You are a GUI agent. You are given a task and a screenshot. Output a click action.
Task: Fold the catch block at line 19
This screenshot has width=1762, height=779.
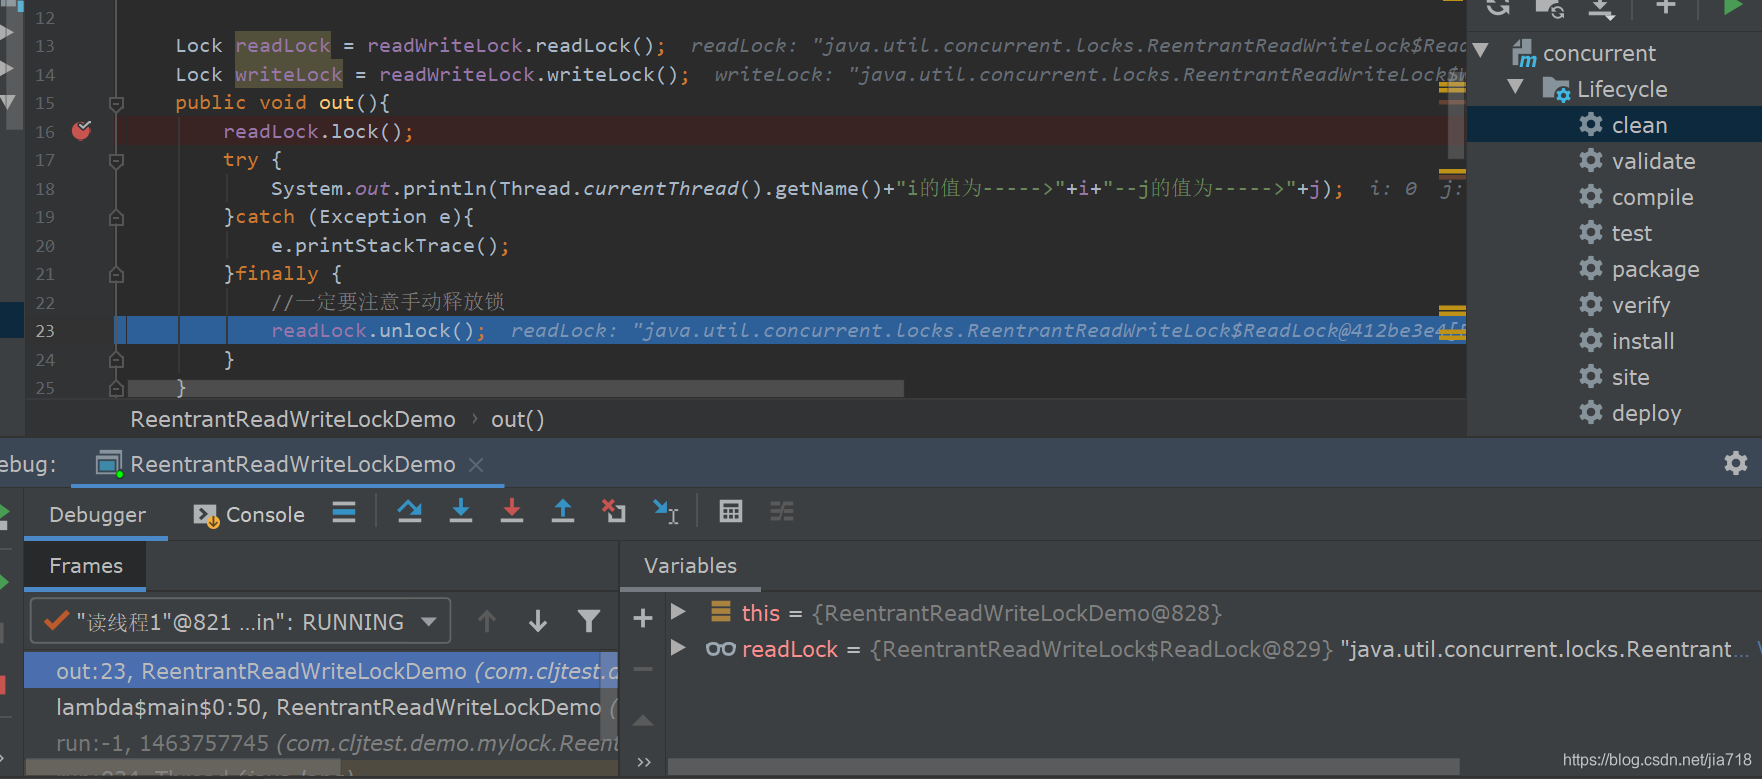coord(116,217)
